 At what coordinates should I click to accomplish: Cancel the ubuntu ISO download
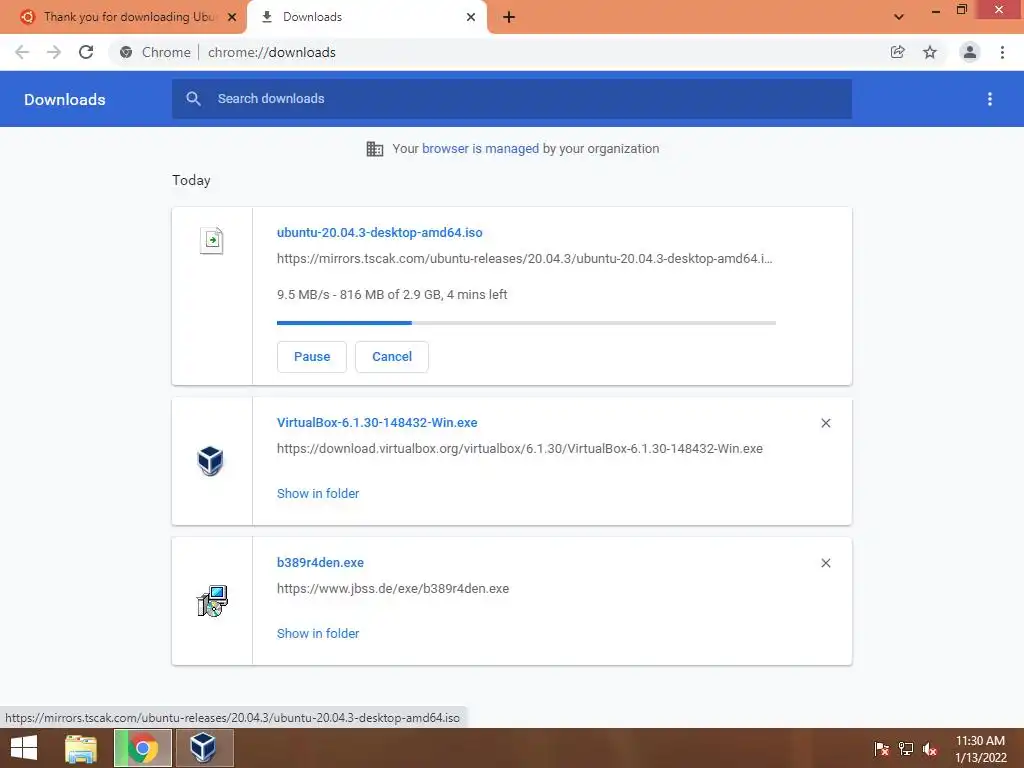[x=392, y=357]
